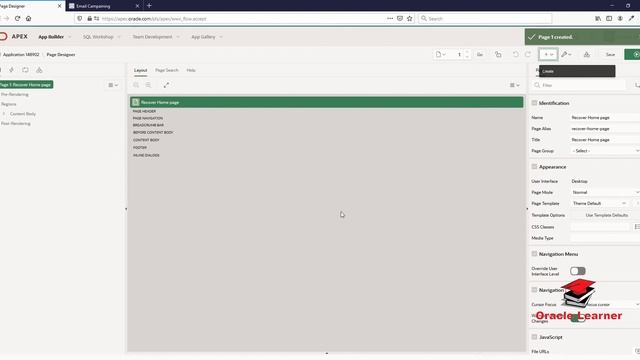Open the Page Template dropdown
This screenshot has width=640, height=360.
[x=600, y=203]
